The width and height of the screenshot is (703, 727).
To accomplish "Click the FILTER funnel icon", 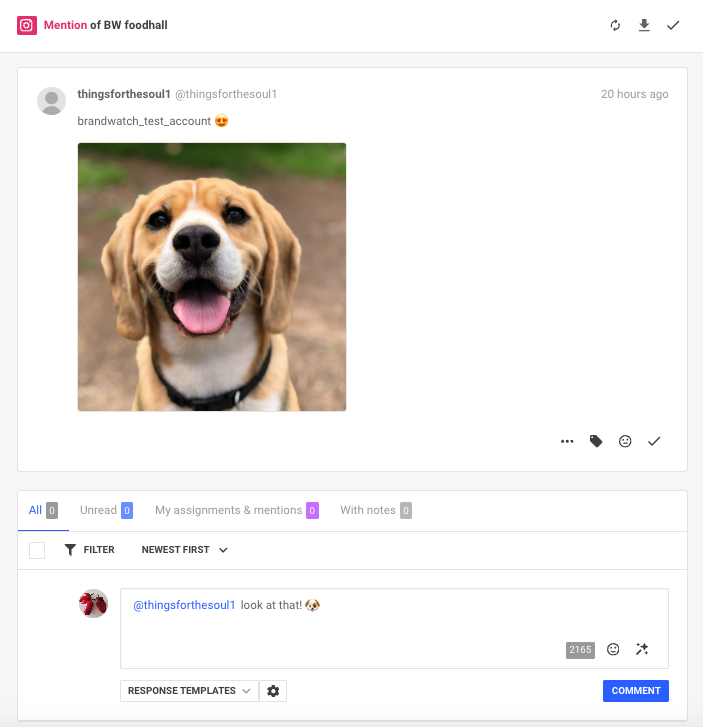I will [x=70, y=550].
